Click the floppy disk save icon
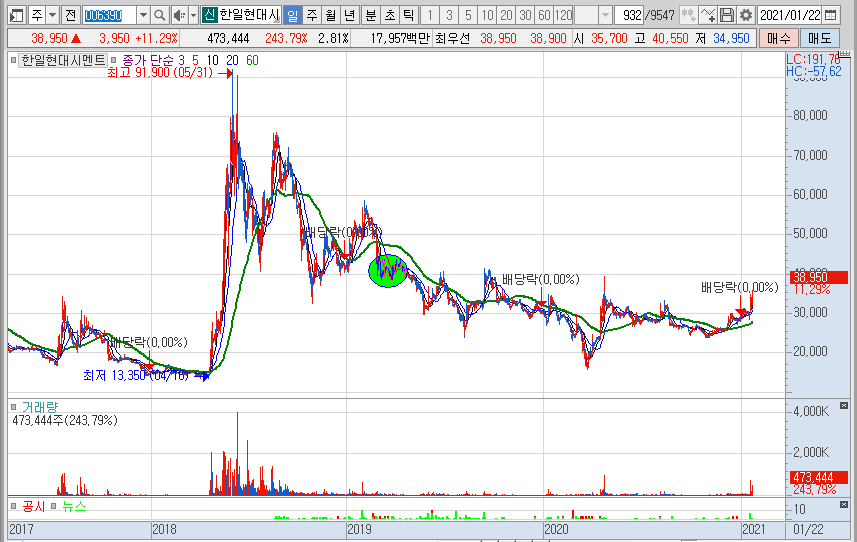The image size is (857, 542). pos(727,15)
